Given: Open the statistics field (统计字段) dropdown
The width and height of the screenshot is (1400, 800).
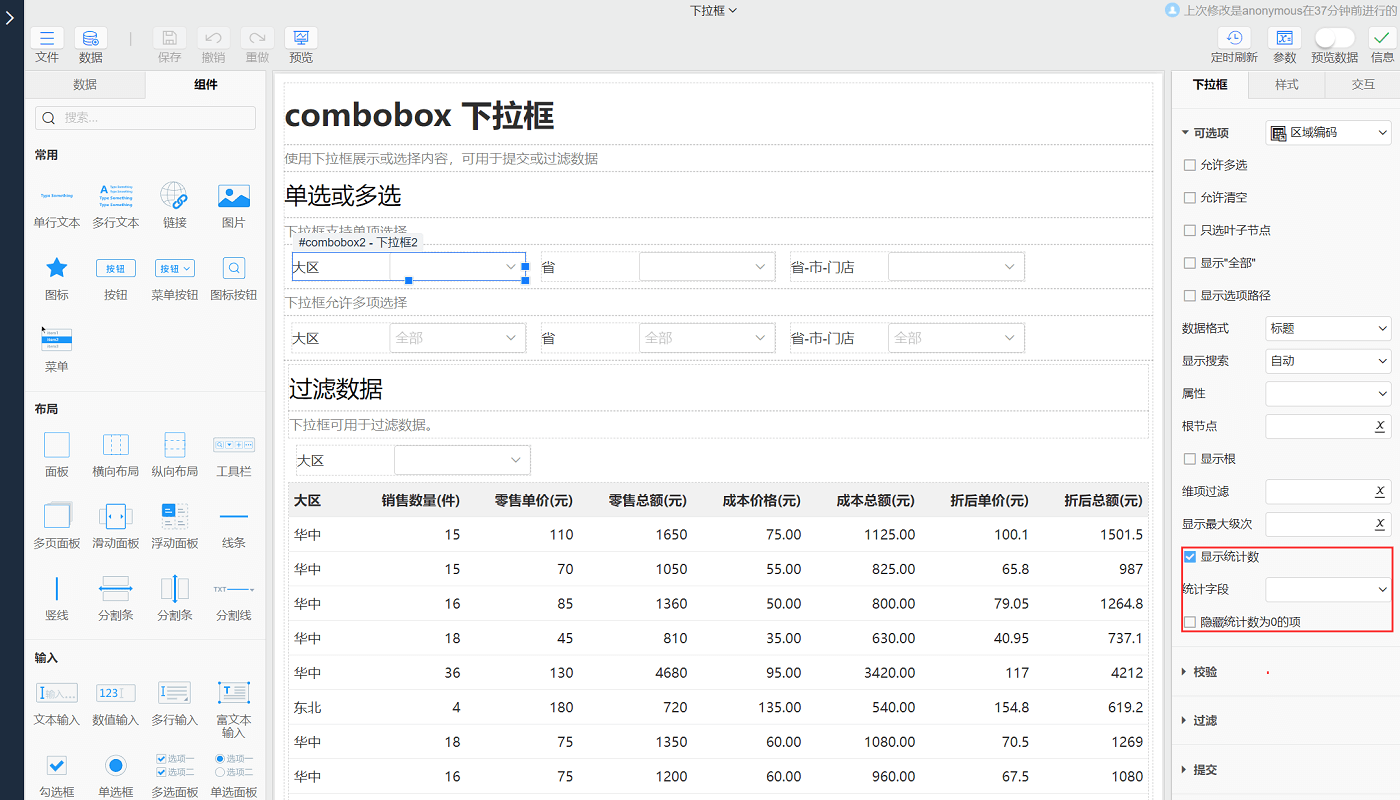Looking at the screenshot, I should tap(1327, 590).
